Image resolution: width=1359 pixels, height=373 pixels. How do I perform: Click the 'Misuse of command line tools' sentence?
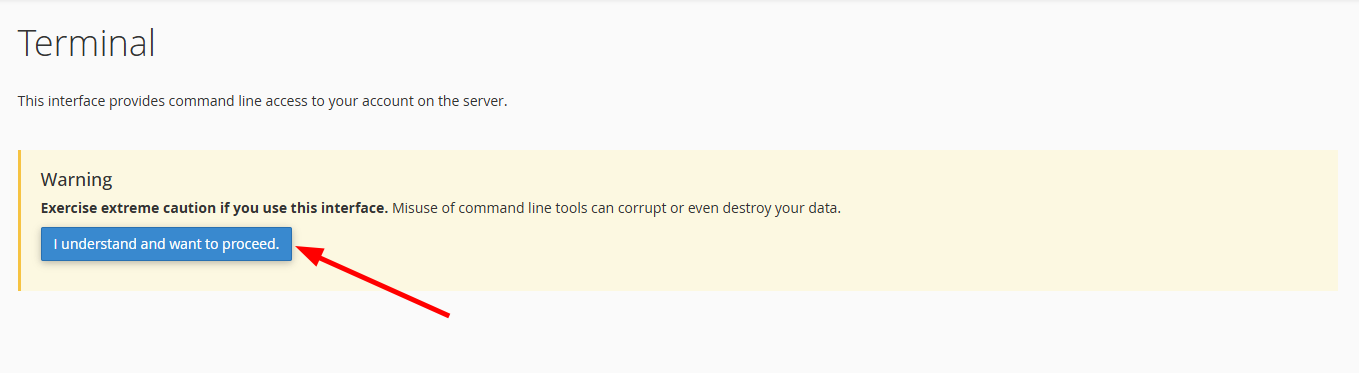616,209
